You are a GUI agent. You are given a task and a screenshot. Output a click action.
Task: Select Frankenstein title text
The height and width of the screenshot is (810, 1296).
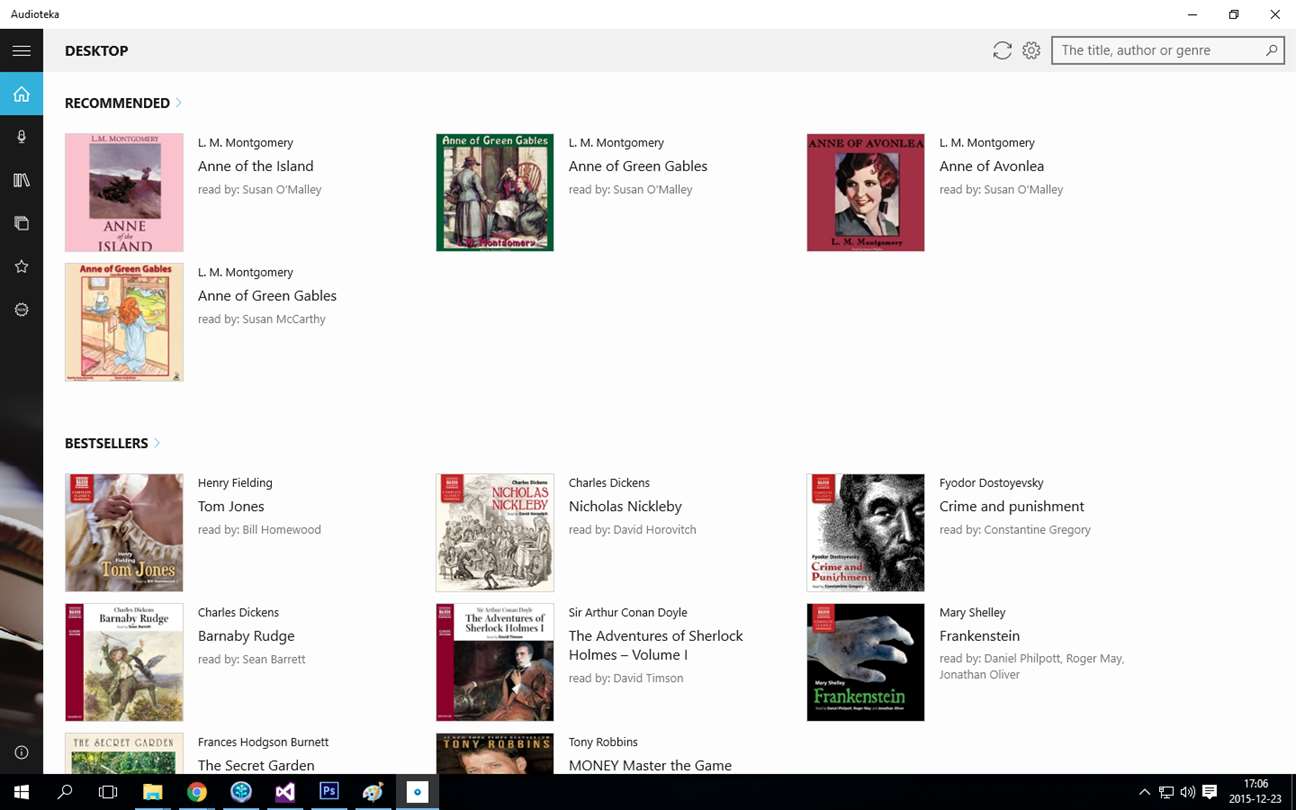pyautogui.click(x=980, y=636)
